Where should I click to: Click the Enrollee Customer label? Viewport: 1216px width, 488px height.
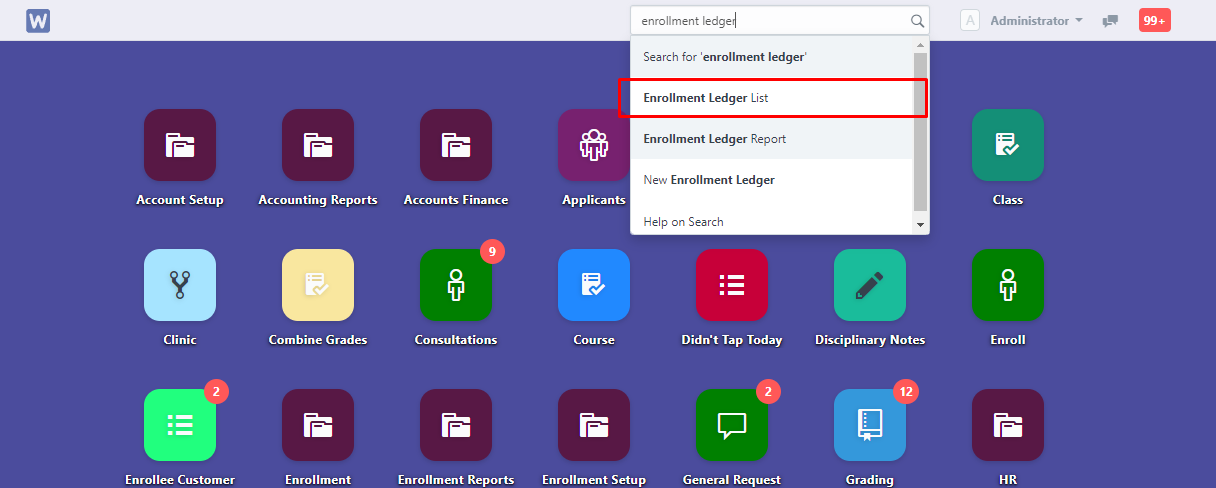coord(180,480)
